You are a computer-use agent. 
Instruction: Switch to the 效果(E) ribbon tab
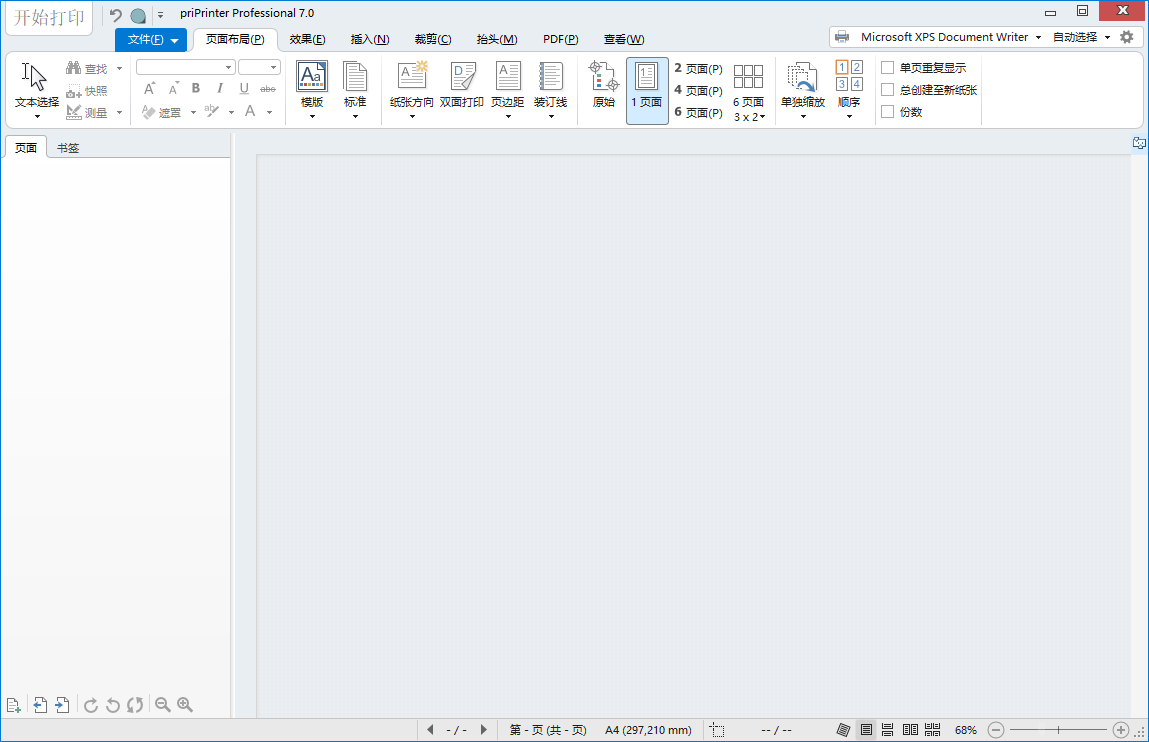point(307,39)
